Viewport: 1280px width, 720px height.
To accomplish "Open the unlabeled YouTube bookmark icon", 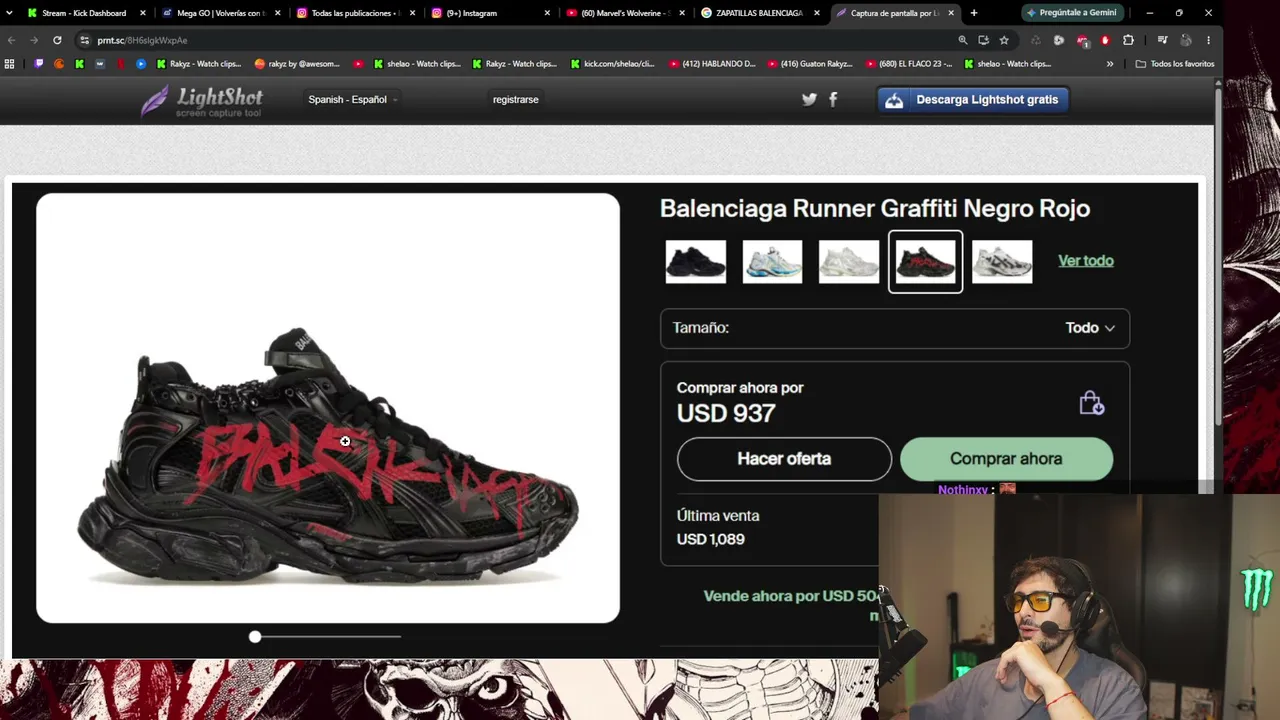I will coord(358,64).
